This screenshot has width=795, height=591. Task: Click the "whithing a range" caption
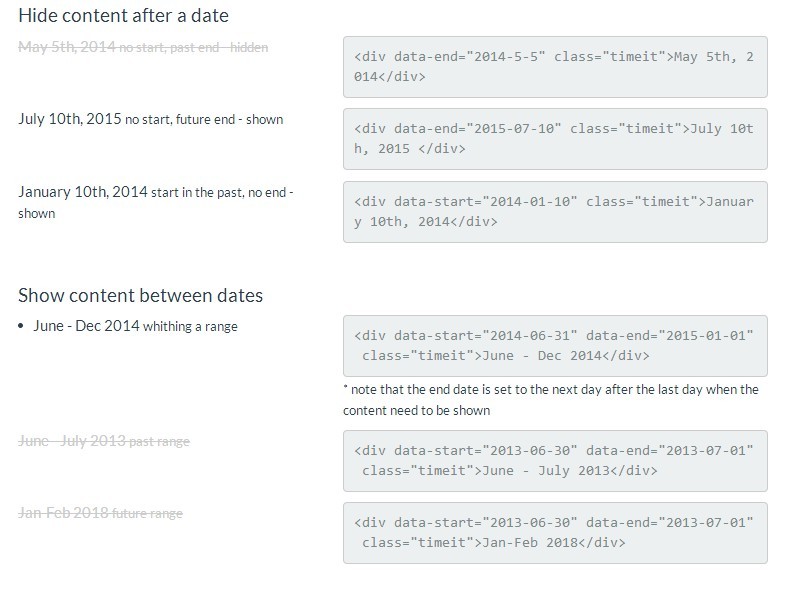tap(191, 327)
